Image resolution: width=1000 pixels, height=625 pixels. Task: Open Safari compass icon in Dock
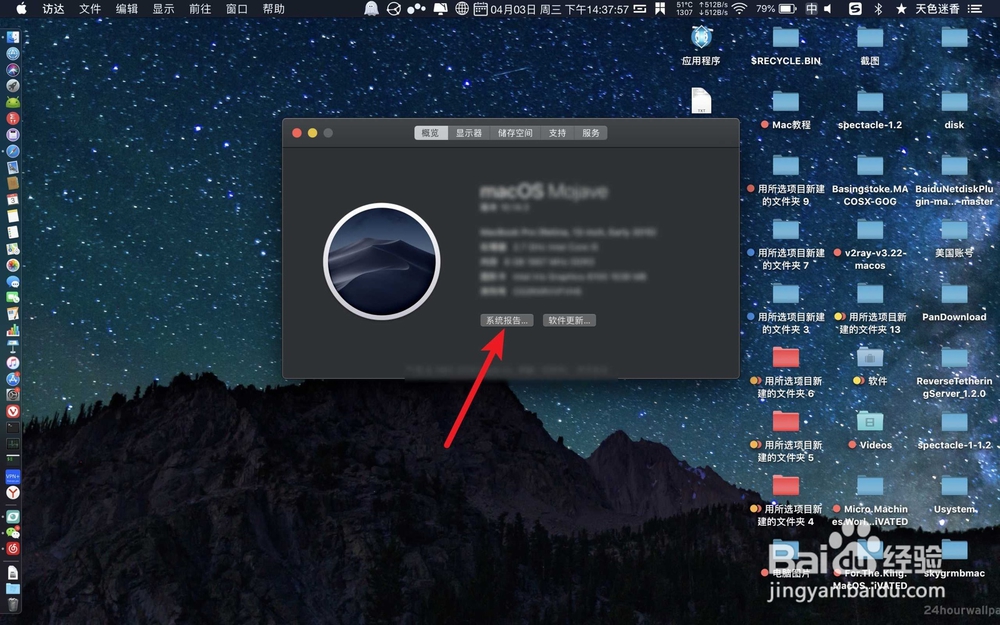(13, 151)
